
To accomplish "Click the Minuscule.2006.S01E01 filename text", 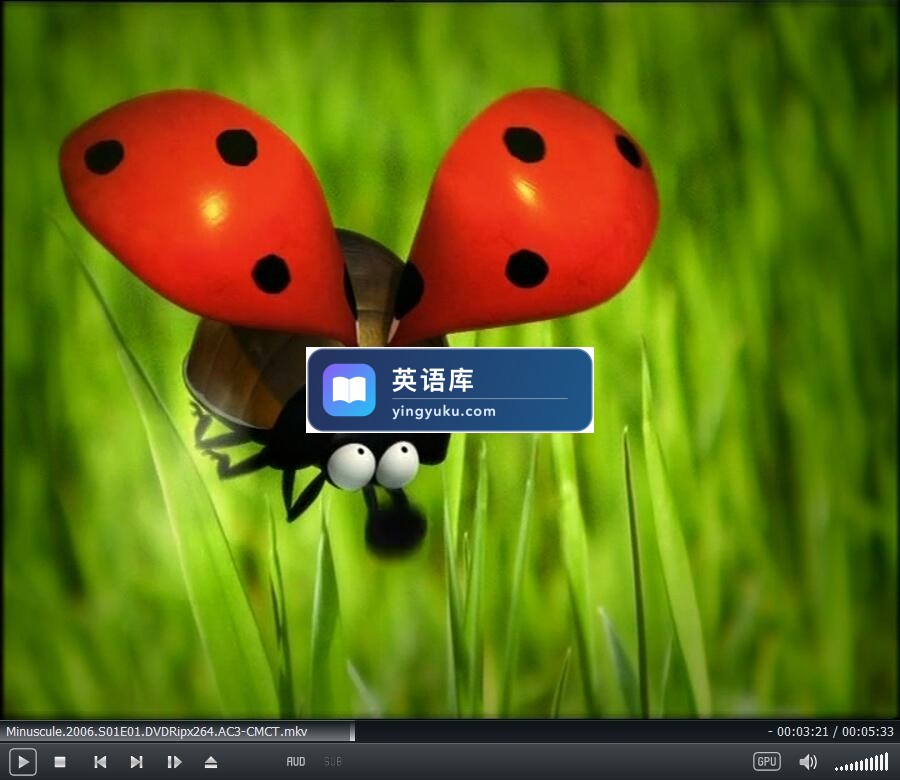I will click(x=157, y=732).
